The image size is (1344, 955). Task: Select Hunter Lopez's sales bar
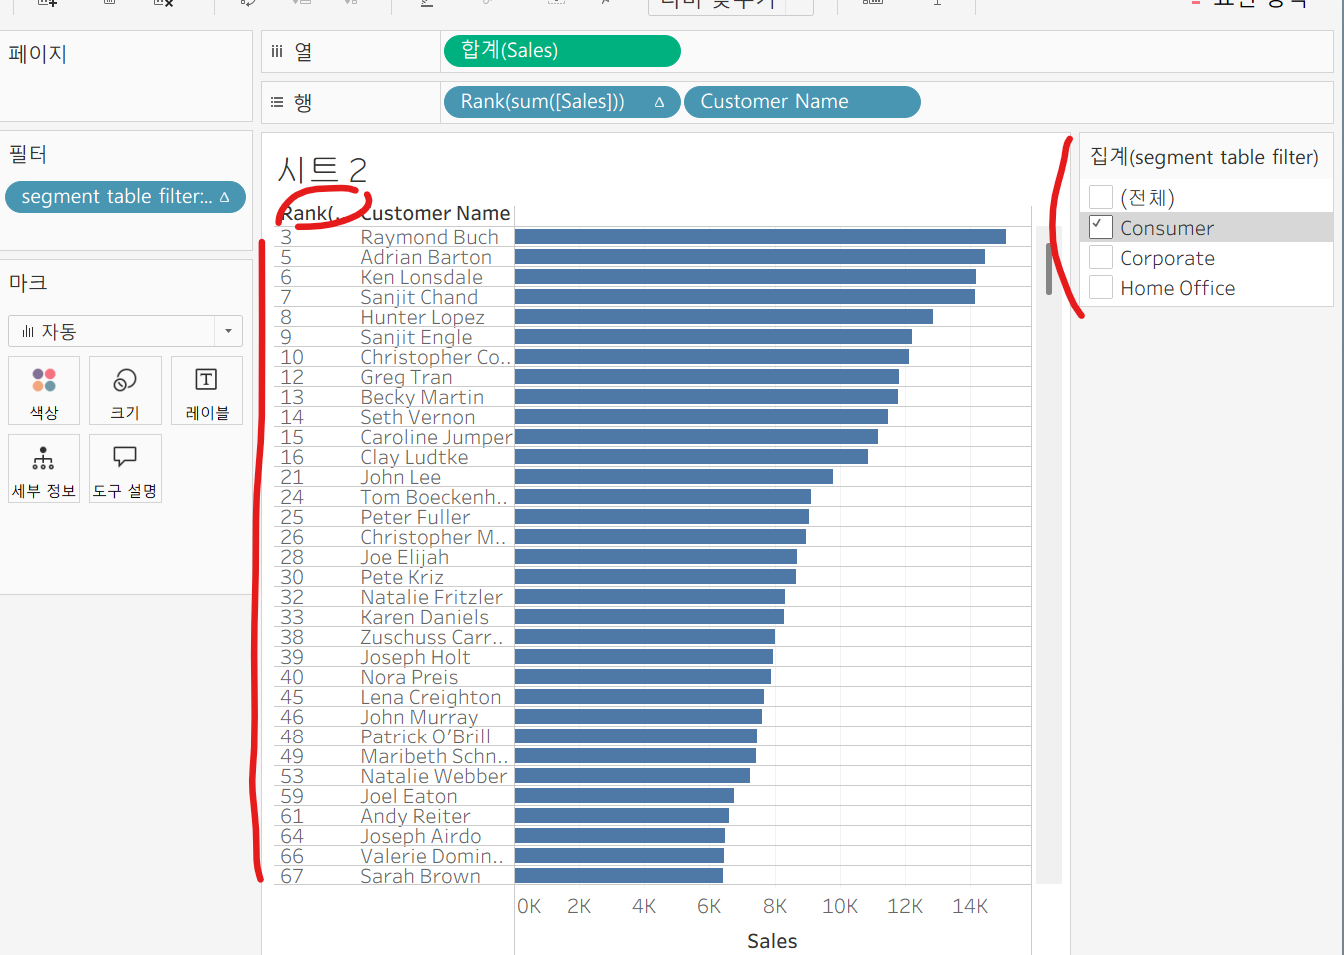pos(724,317)
